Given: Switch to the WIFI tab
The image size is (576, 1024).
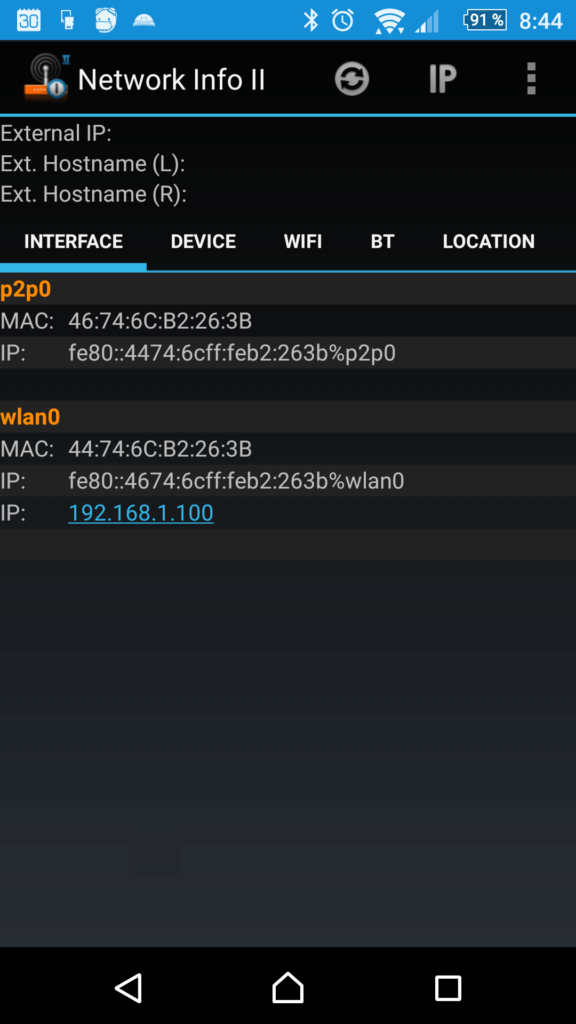Looking at the screenshot, I should coord(303,242).
